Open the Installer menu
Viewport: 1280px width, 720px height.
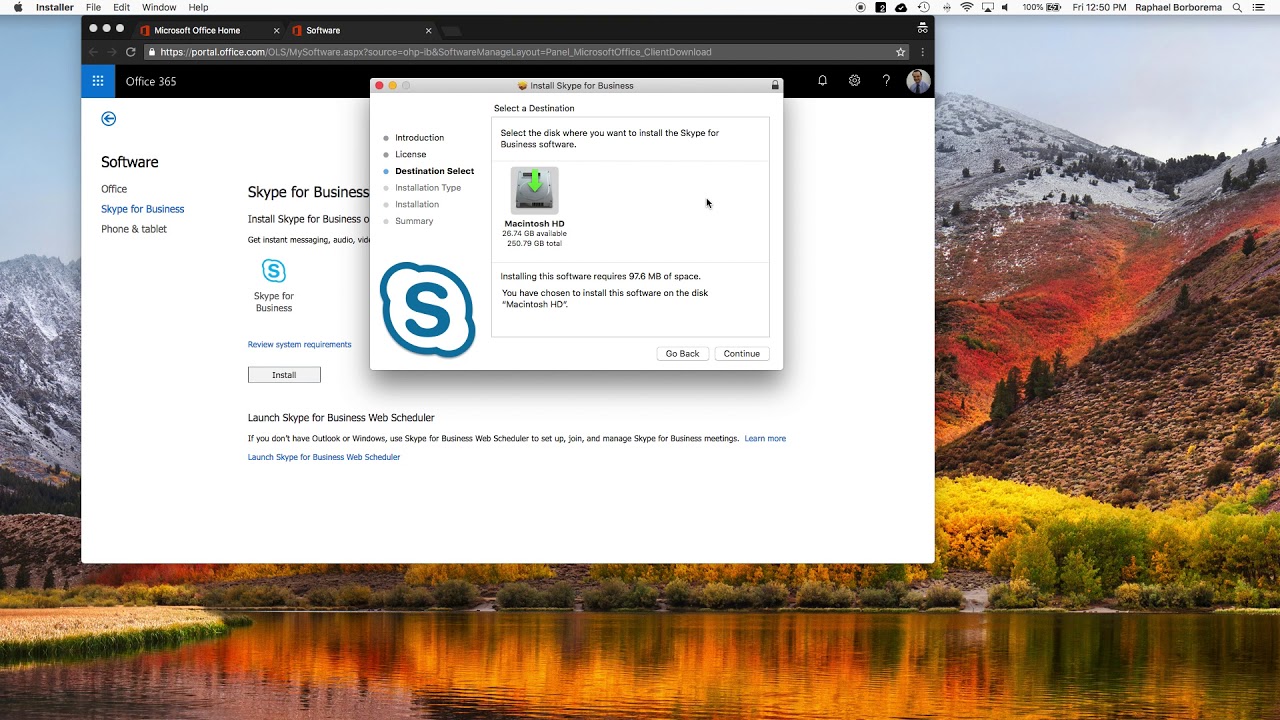(x=54, y=7)
